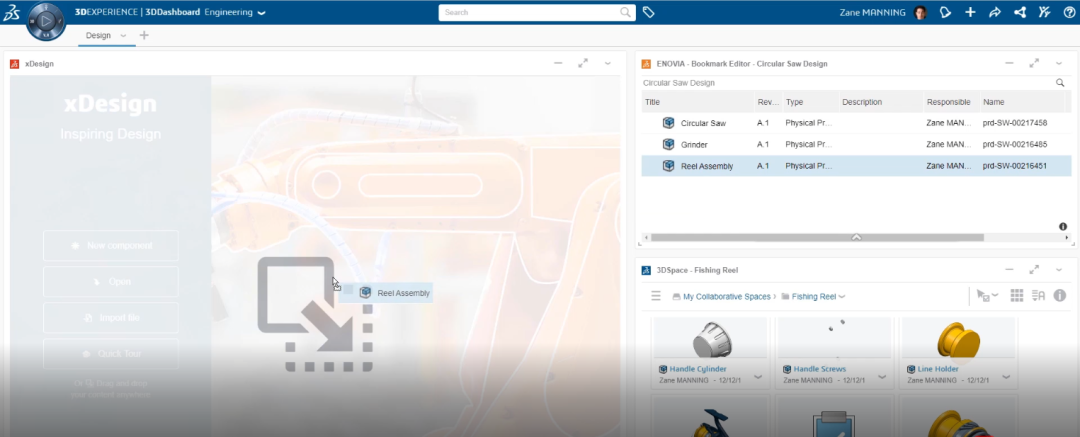Open the collaboration tools icon
This screenshot has width=1080, height=437.
(x=1044, y=12)
